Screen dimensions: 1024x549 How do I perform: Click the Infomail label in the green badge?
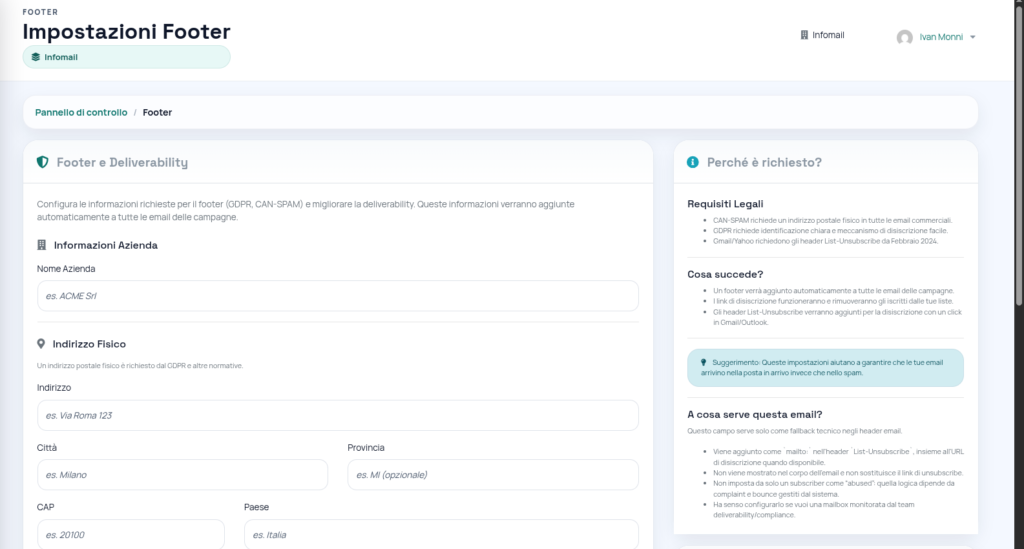coord(61,57)
